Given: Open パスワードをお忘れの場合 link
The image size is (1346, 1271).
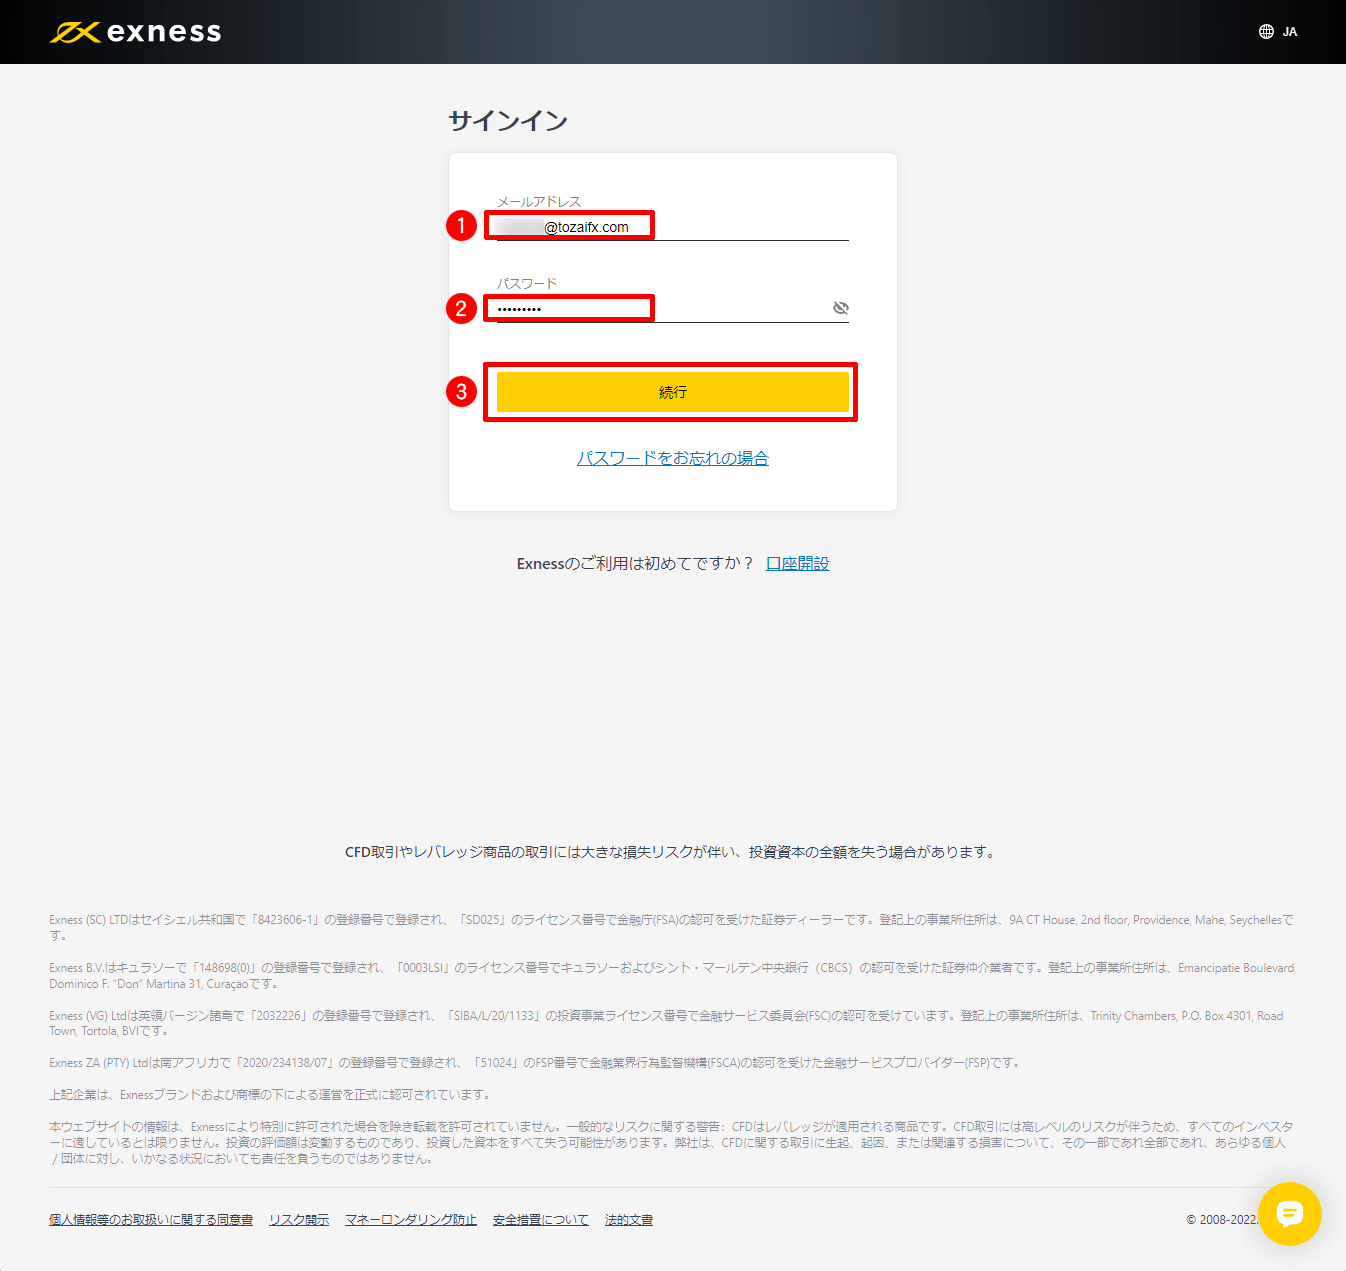Looking at the screenshot, I should tap(672, 457).
